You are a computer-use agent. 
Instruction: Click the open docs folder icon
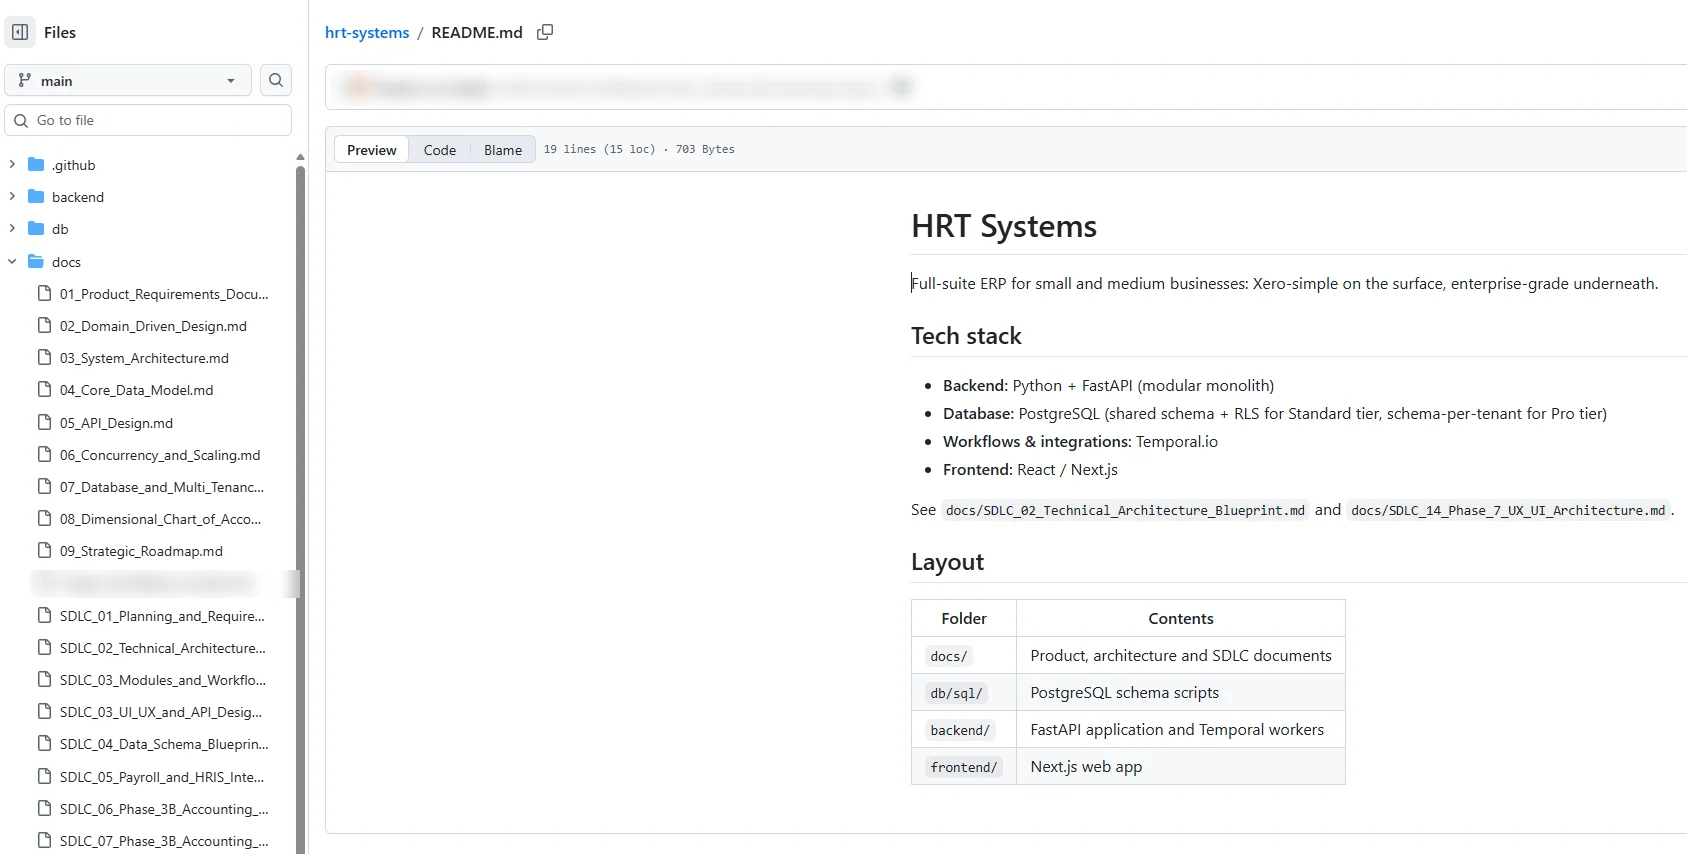pos(36,262)
